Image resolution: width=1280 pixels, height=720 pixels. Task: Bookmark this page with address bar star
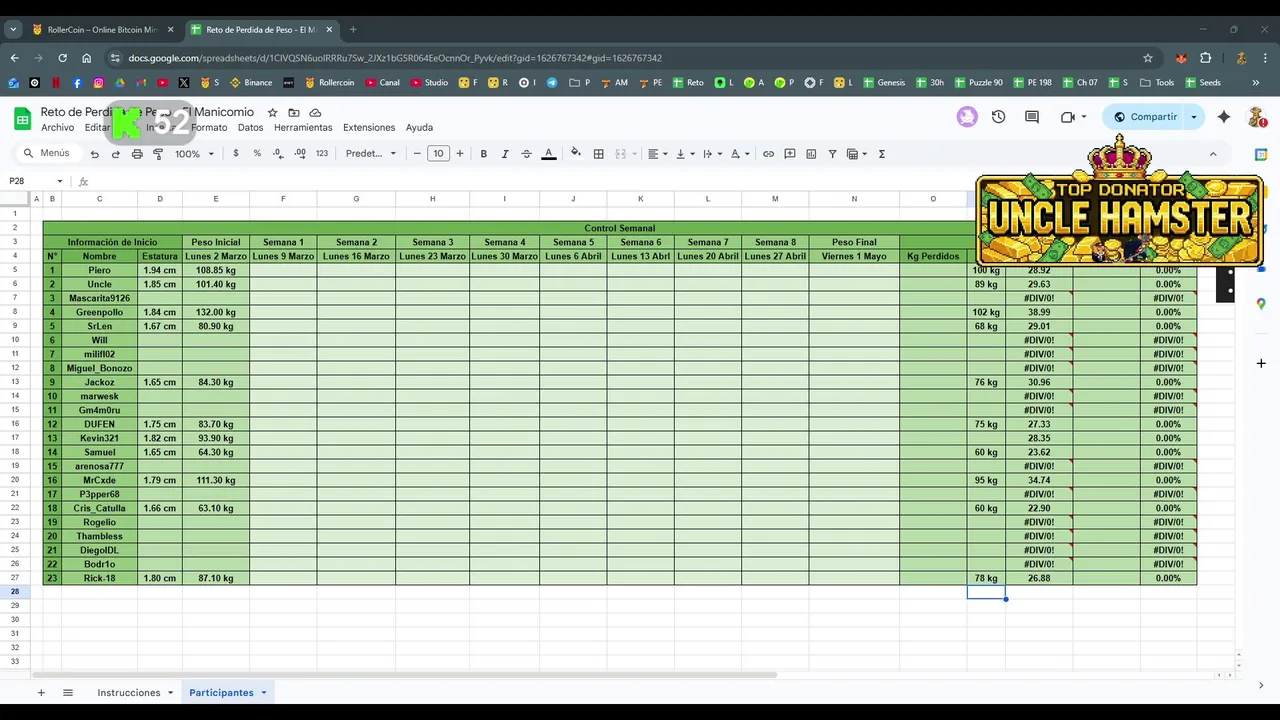click(1148, 58)
